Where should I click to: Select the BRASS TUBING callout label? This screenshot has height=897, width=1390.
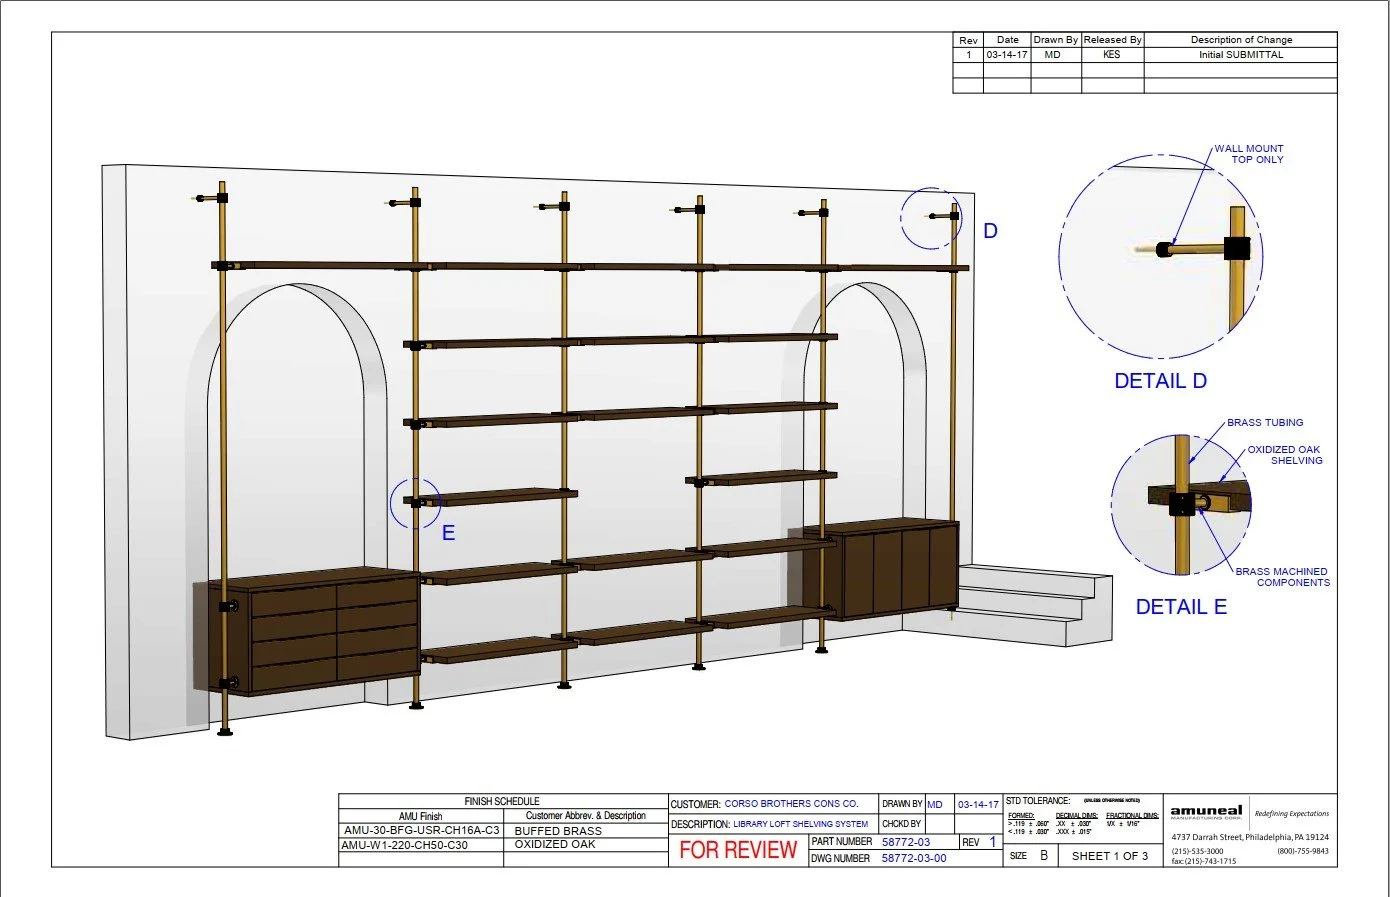(1265, 423)
